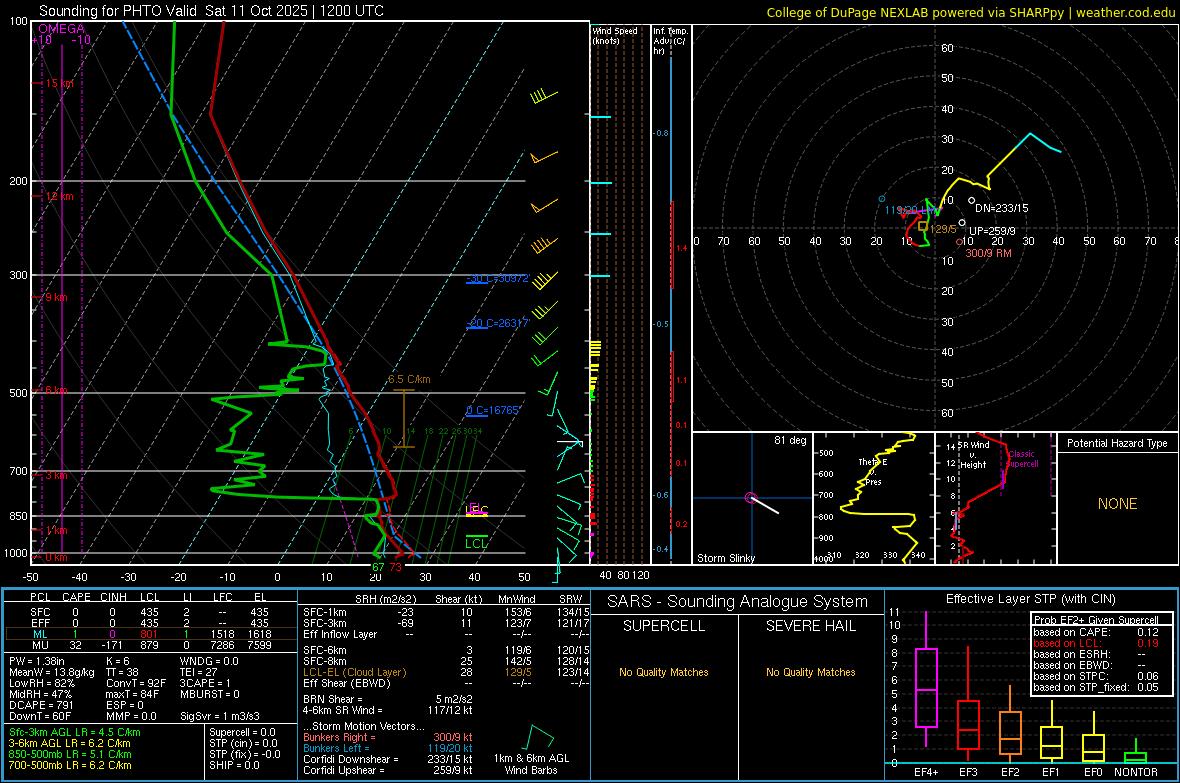Click the 'MBURST = 0' value
This screenshot has width=1180, height=783.
[x=209, y=694]
